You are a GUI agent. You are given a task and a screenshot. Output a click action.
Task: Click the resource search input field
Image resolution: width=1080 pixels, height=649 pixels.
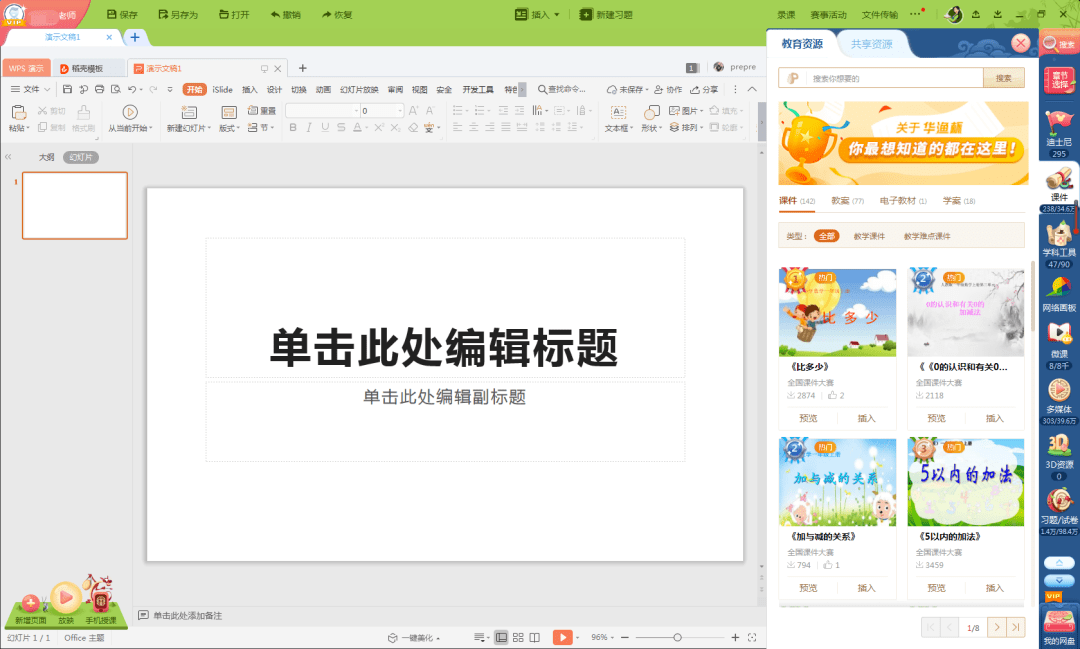890,78
